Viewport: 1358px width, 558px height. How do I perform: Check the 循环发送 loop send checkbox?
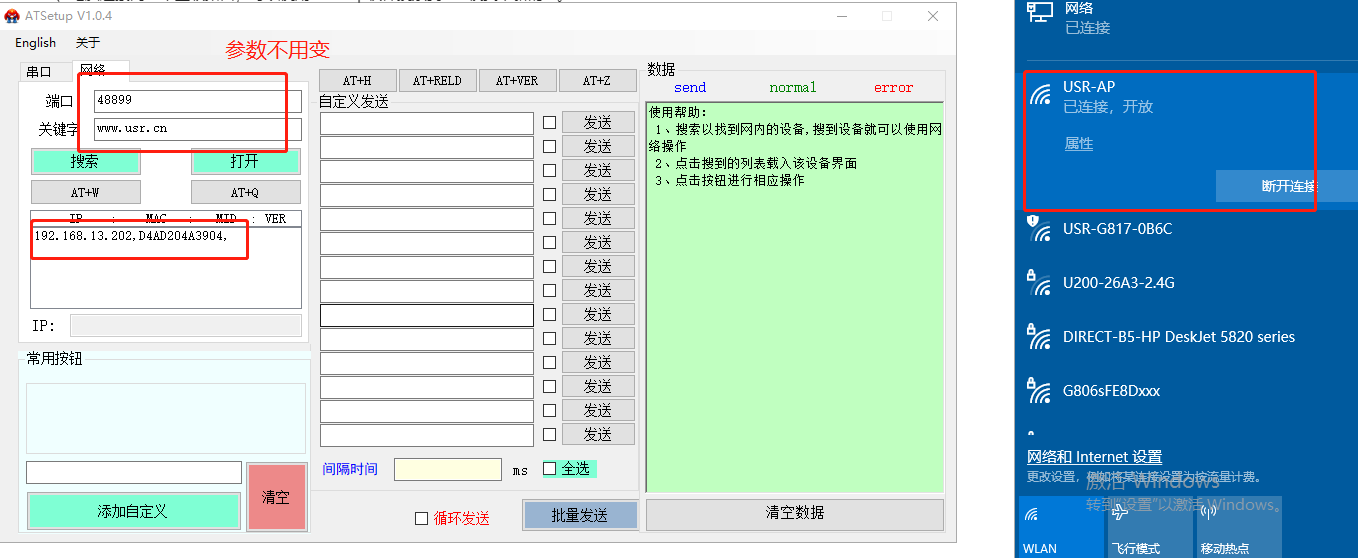pos(421,518)
